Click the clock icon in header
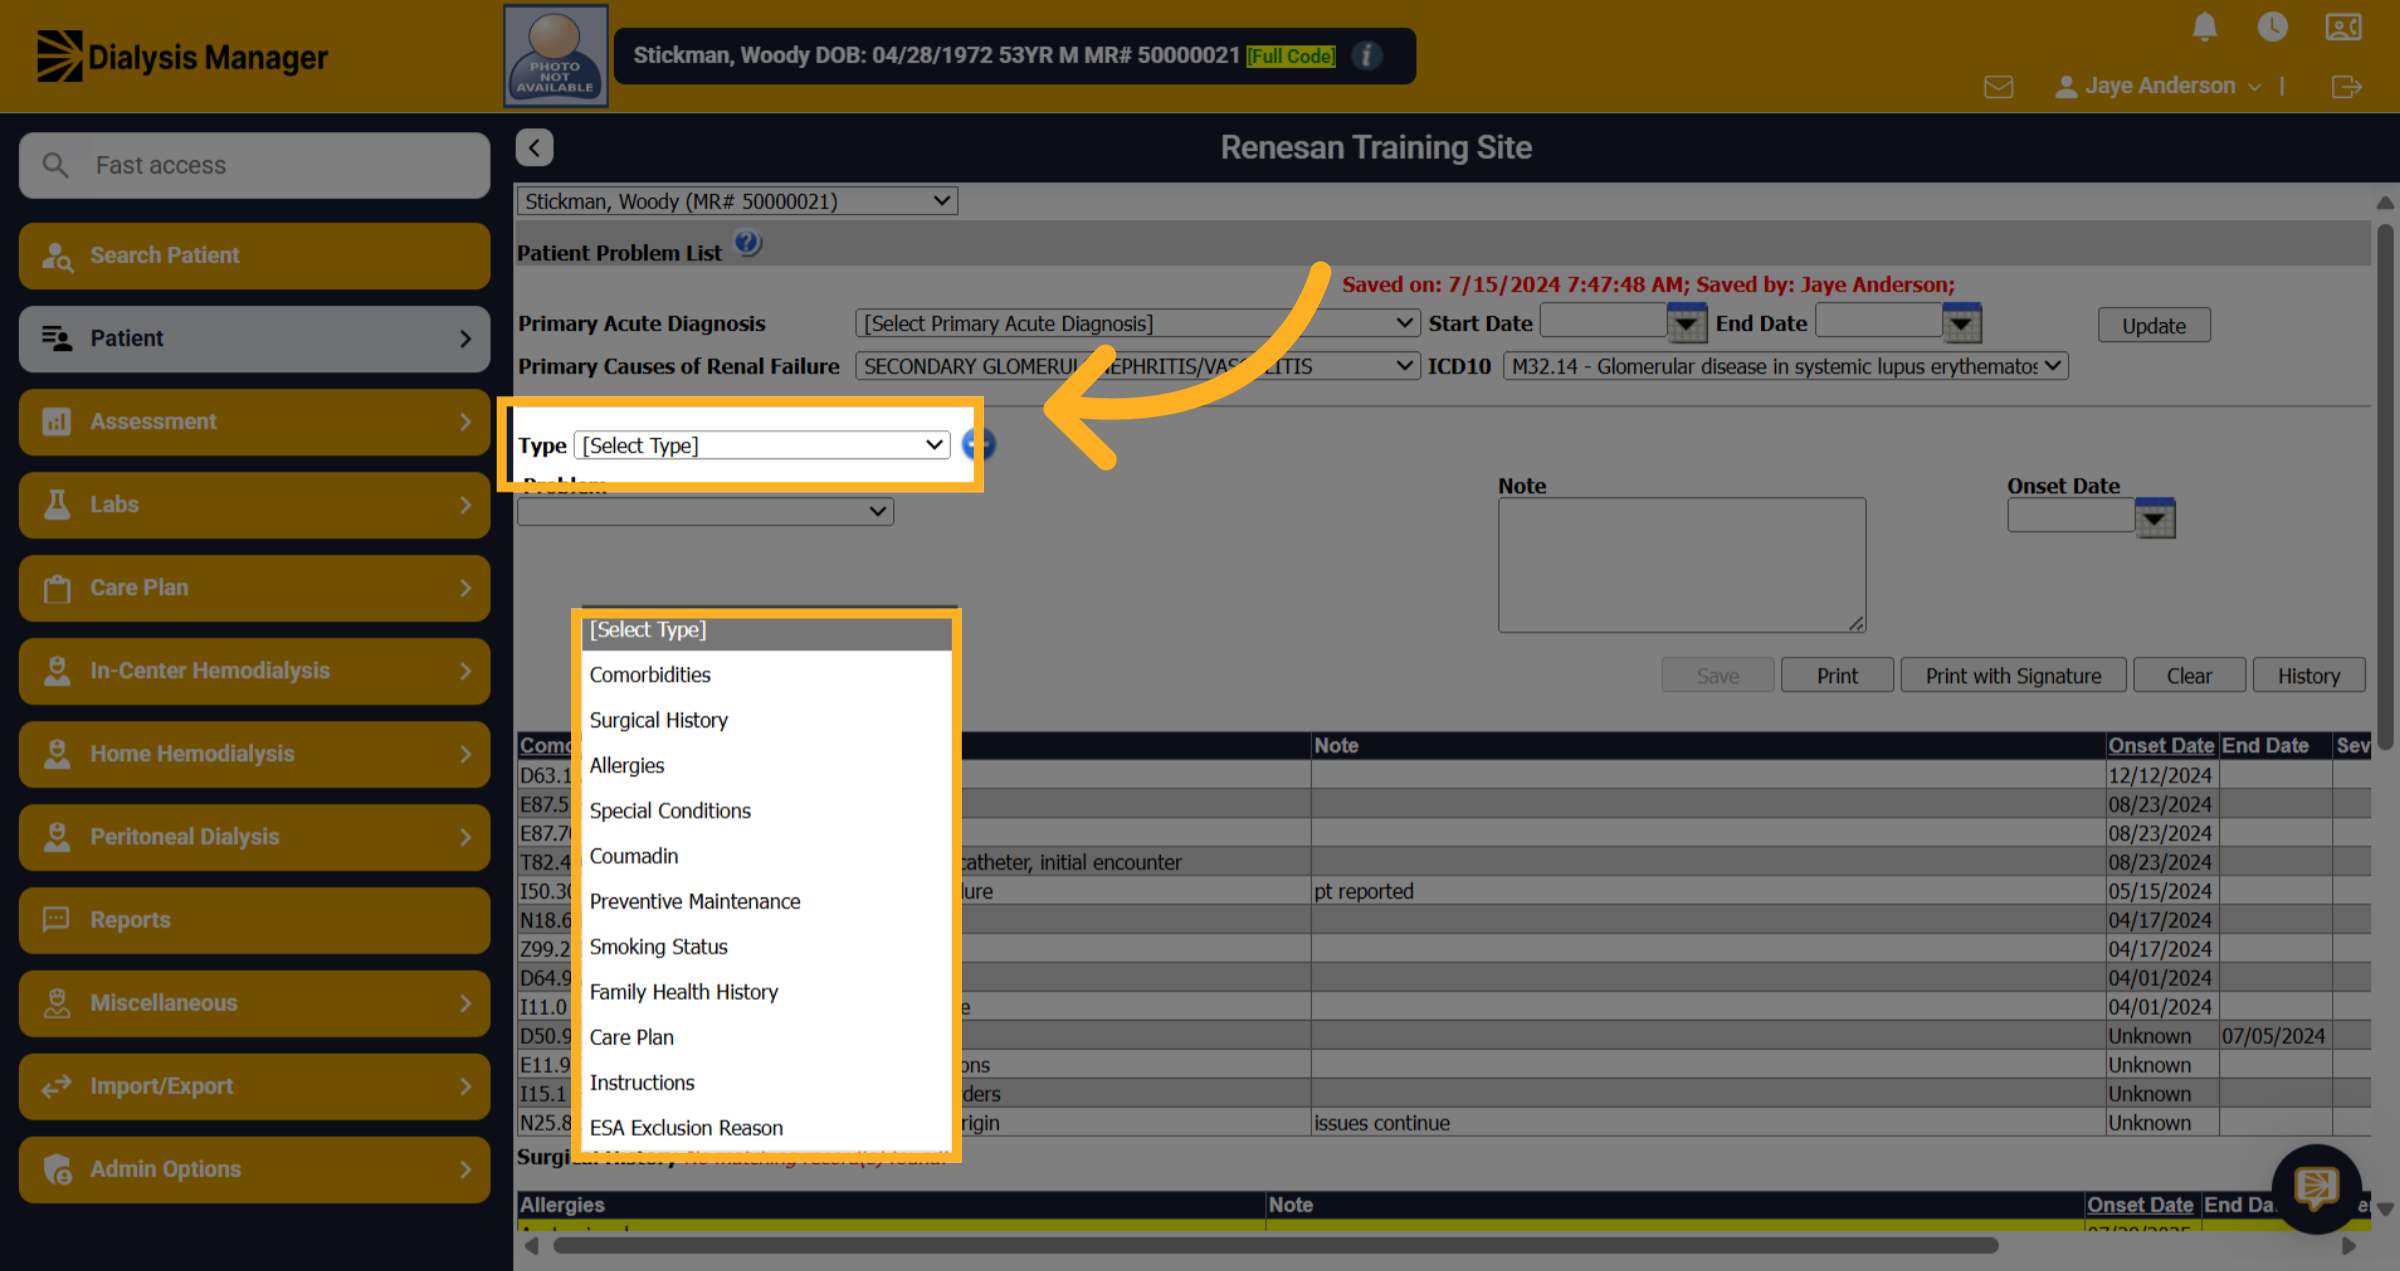Viewport: 2400px width, 1271px height. (2272, 27)
